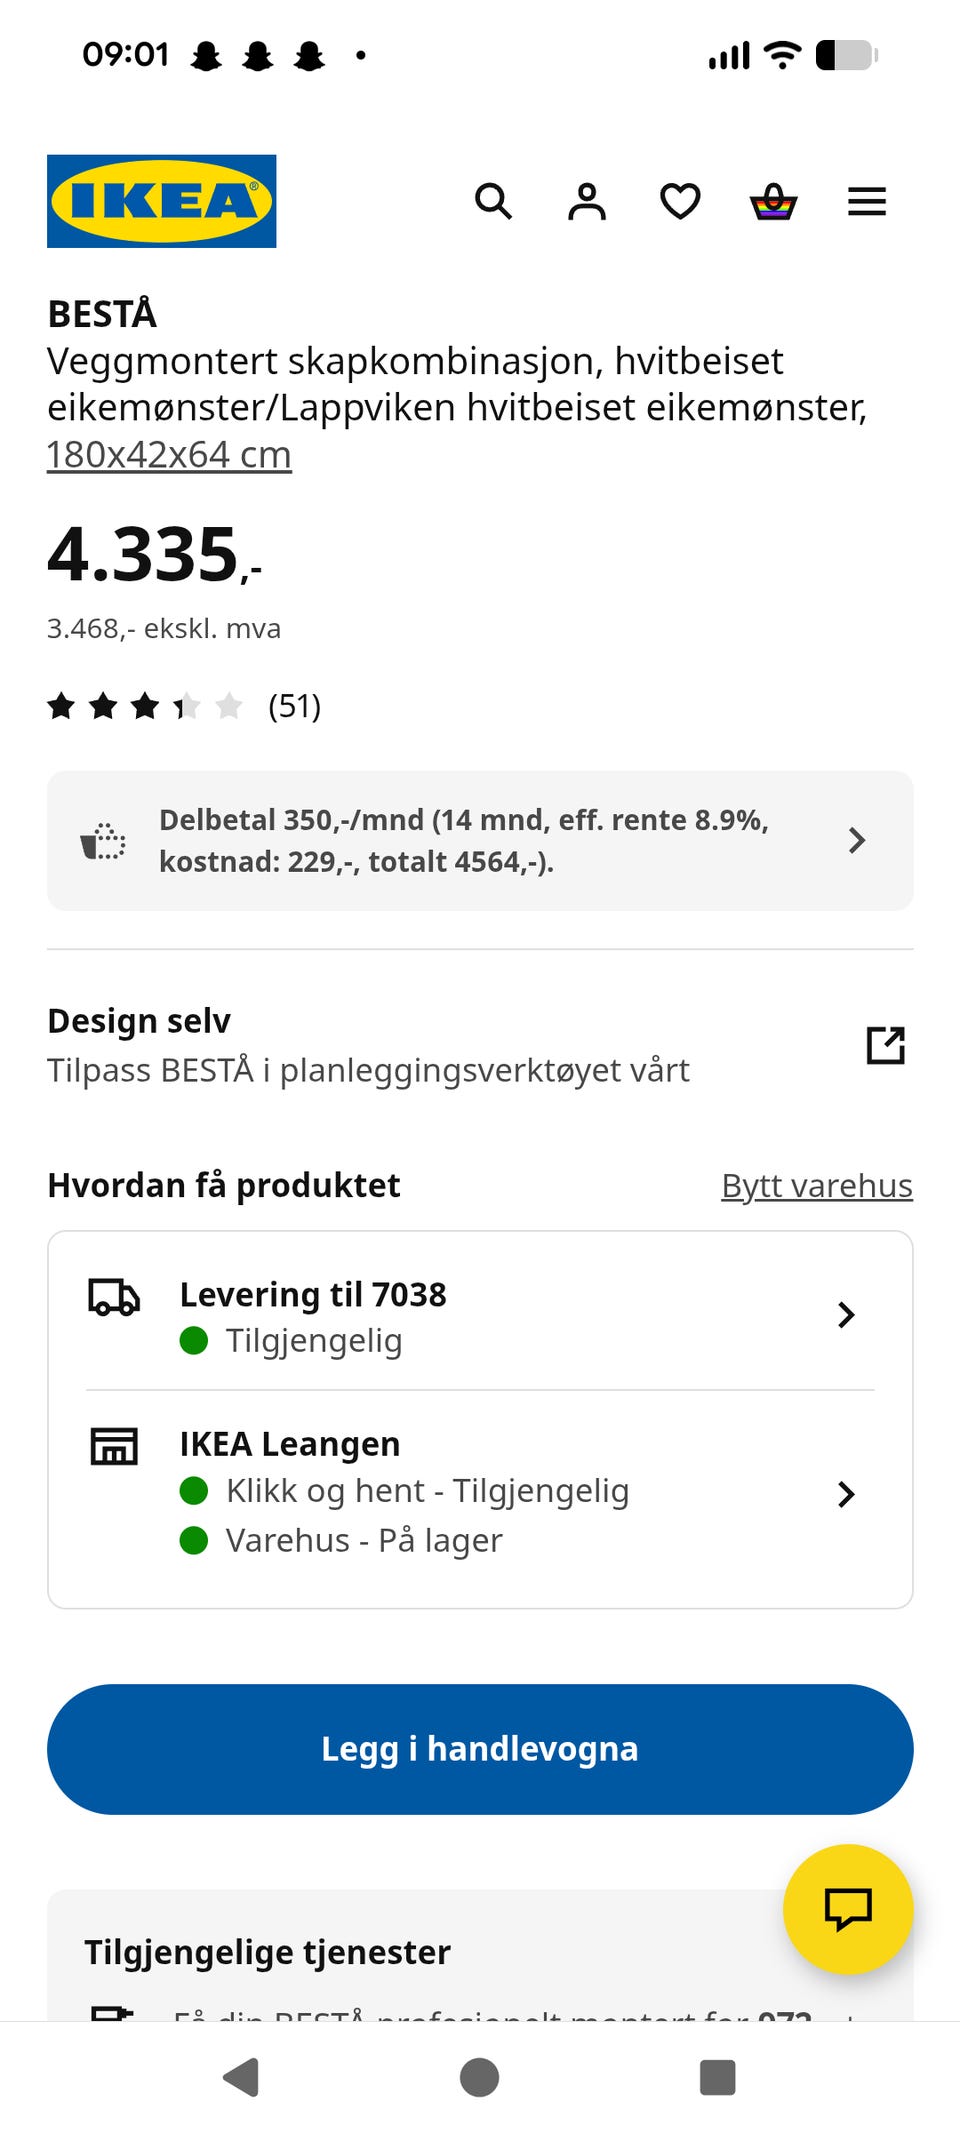
Task: Tap the delivery truck icon
Action: [114, 1297]
